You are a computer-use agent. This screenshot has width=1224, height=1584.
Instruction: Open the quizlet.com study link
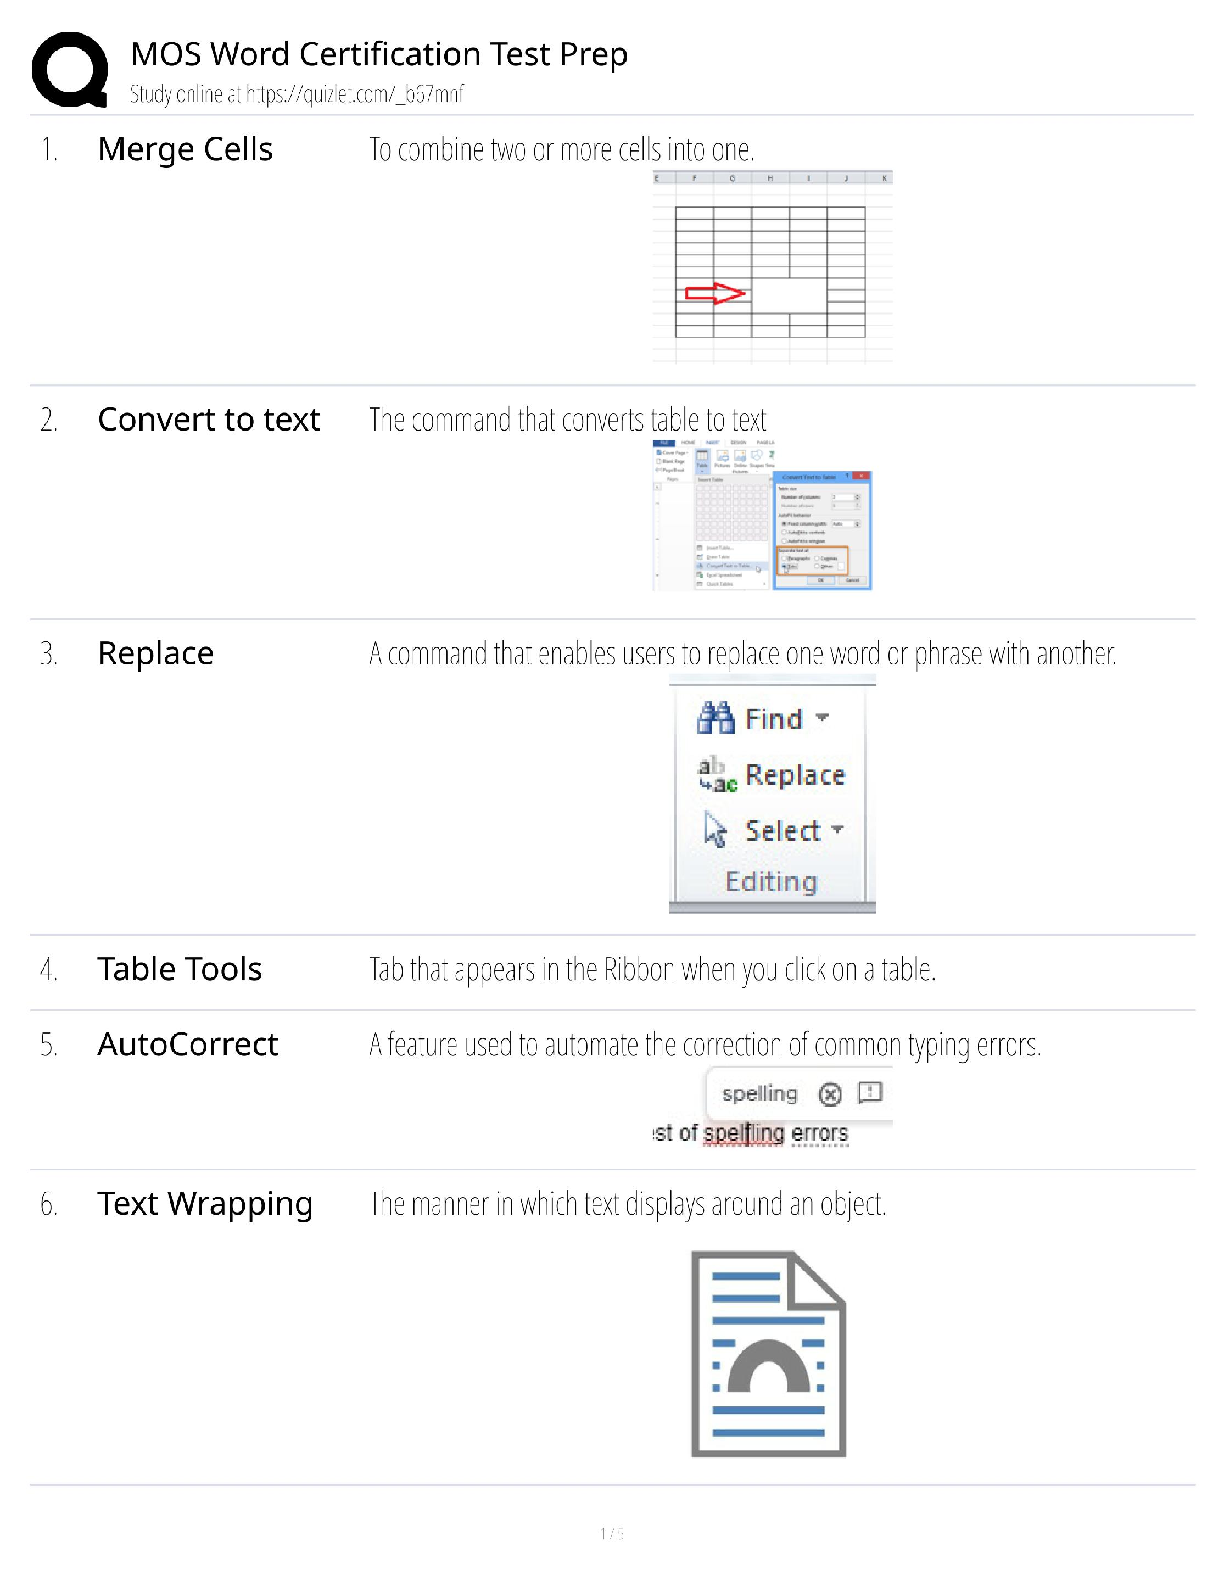[355, 94]
